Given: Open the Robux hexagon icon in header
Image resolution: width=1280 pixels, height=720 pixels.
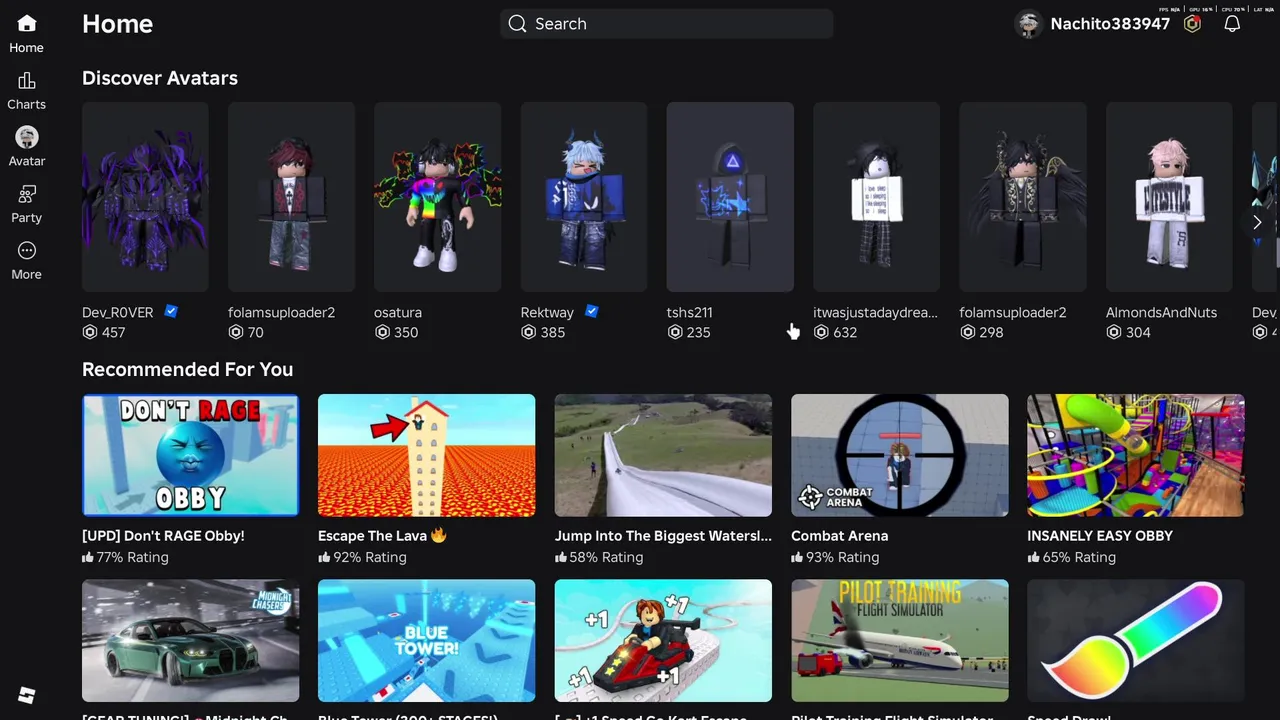Looking at the screenshot, I should coord(1192,24).
